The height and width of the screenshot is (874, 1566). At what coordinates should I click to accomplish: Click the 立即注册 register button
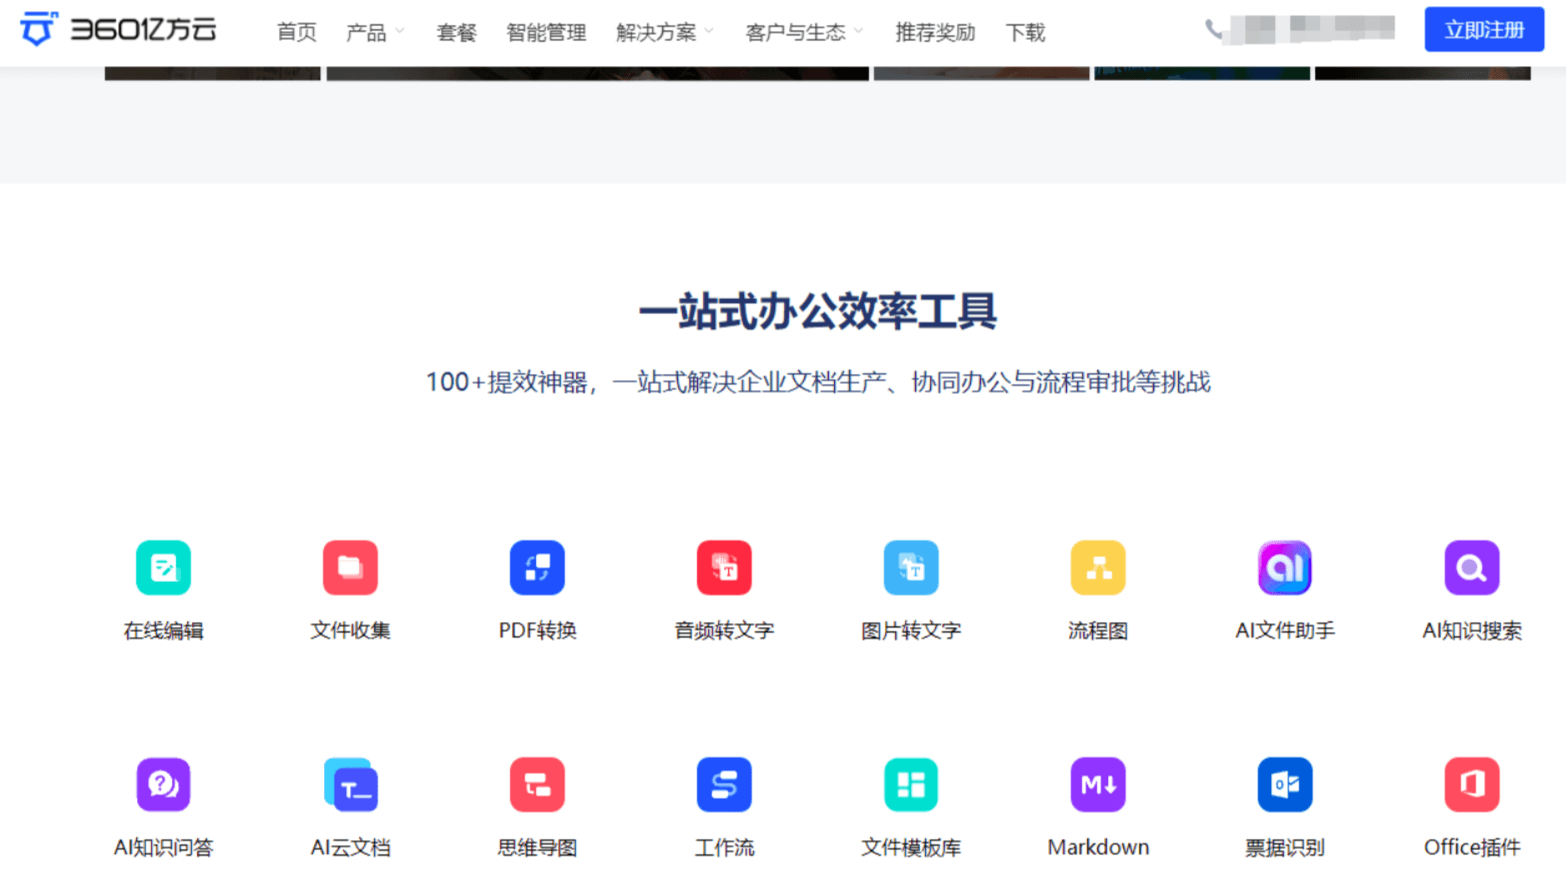(1484, 30)
